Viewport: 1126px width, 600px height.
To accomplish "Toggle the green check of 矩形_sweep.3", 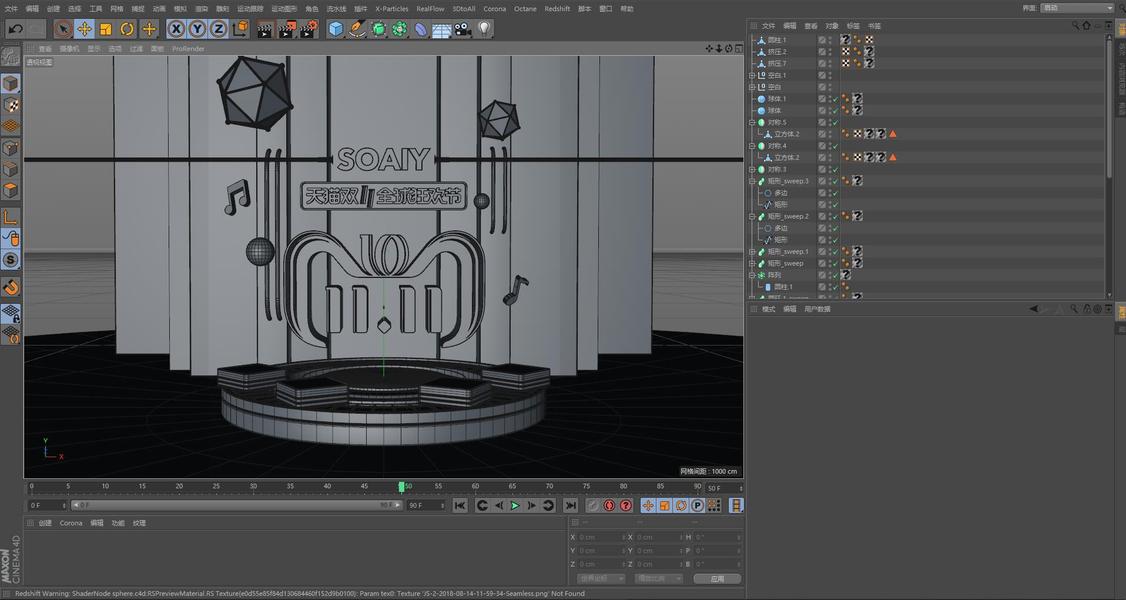I will pos(835,181).
